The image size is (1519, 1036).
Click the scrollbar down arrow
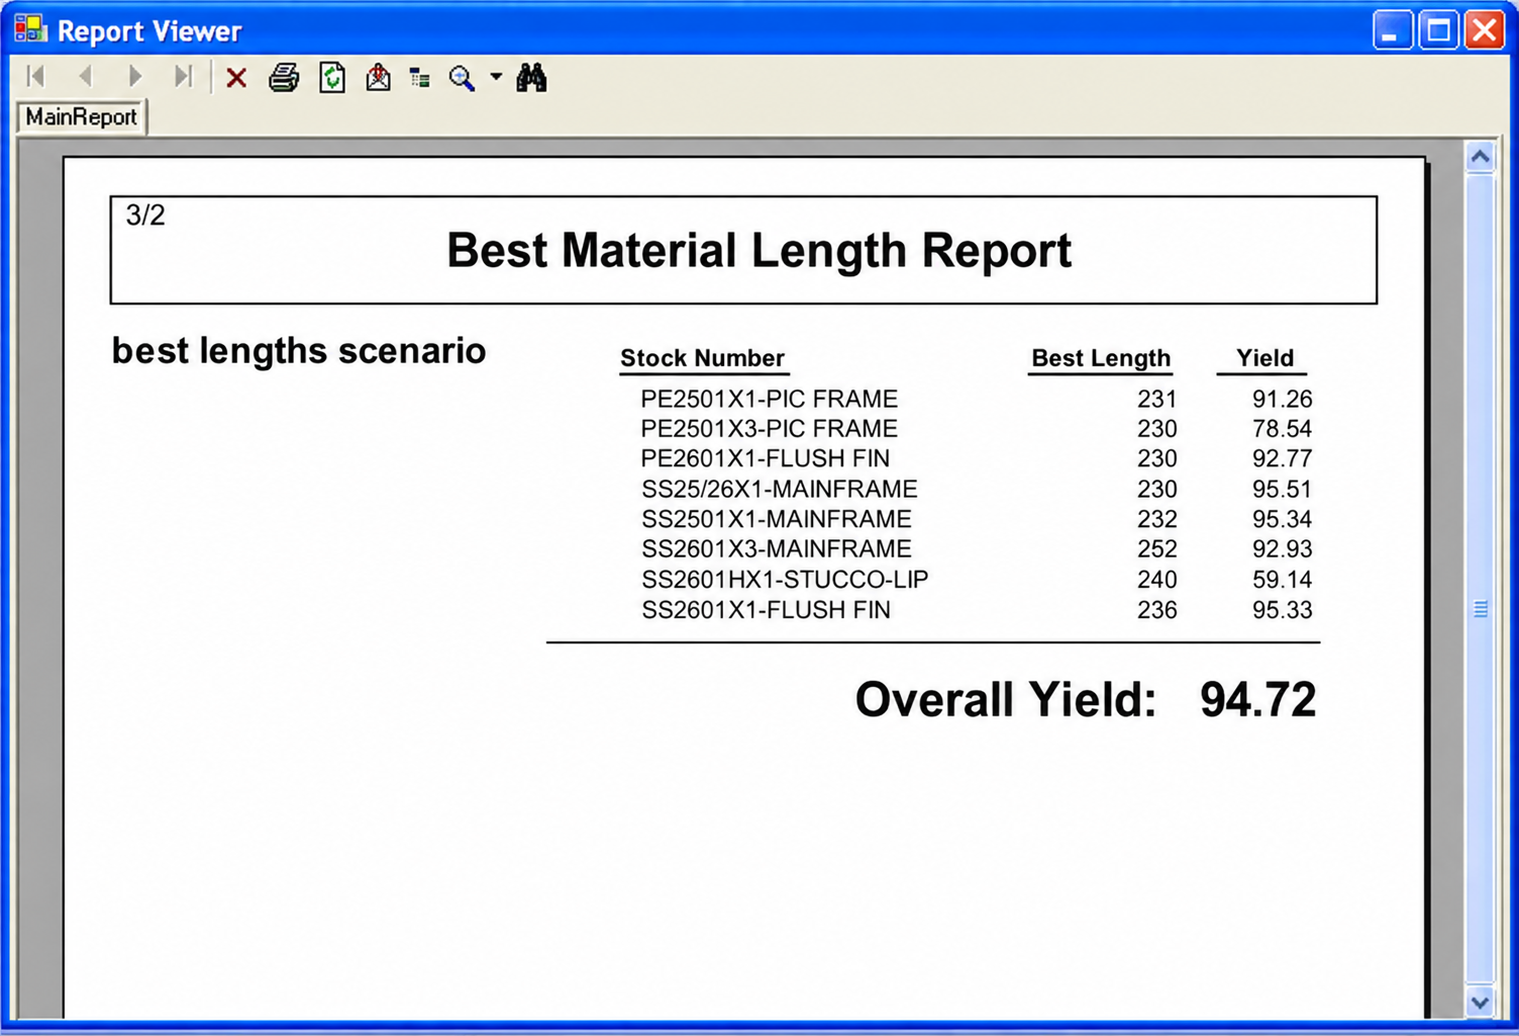(1480, 1001)
